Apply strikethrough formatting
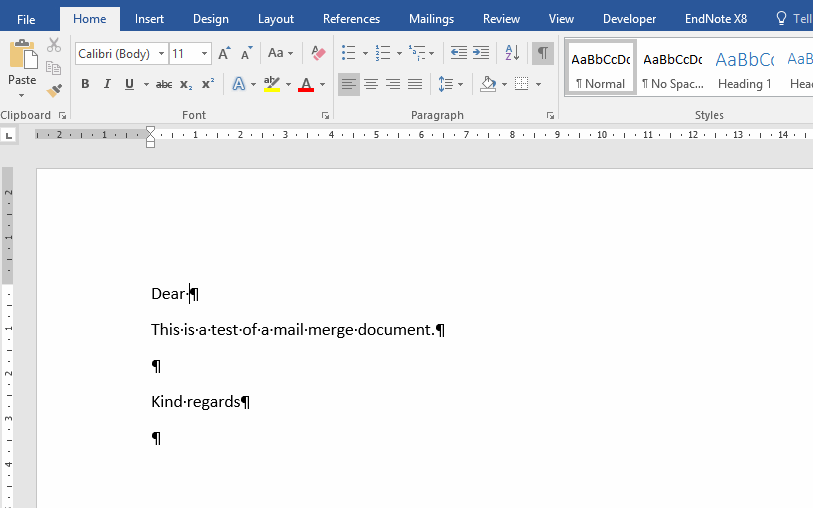813x508 pixels. 164,85
